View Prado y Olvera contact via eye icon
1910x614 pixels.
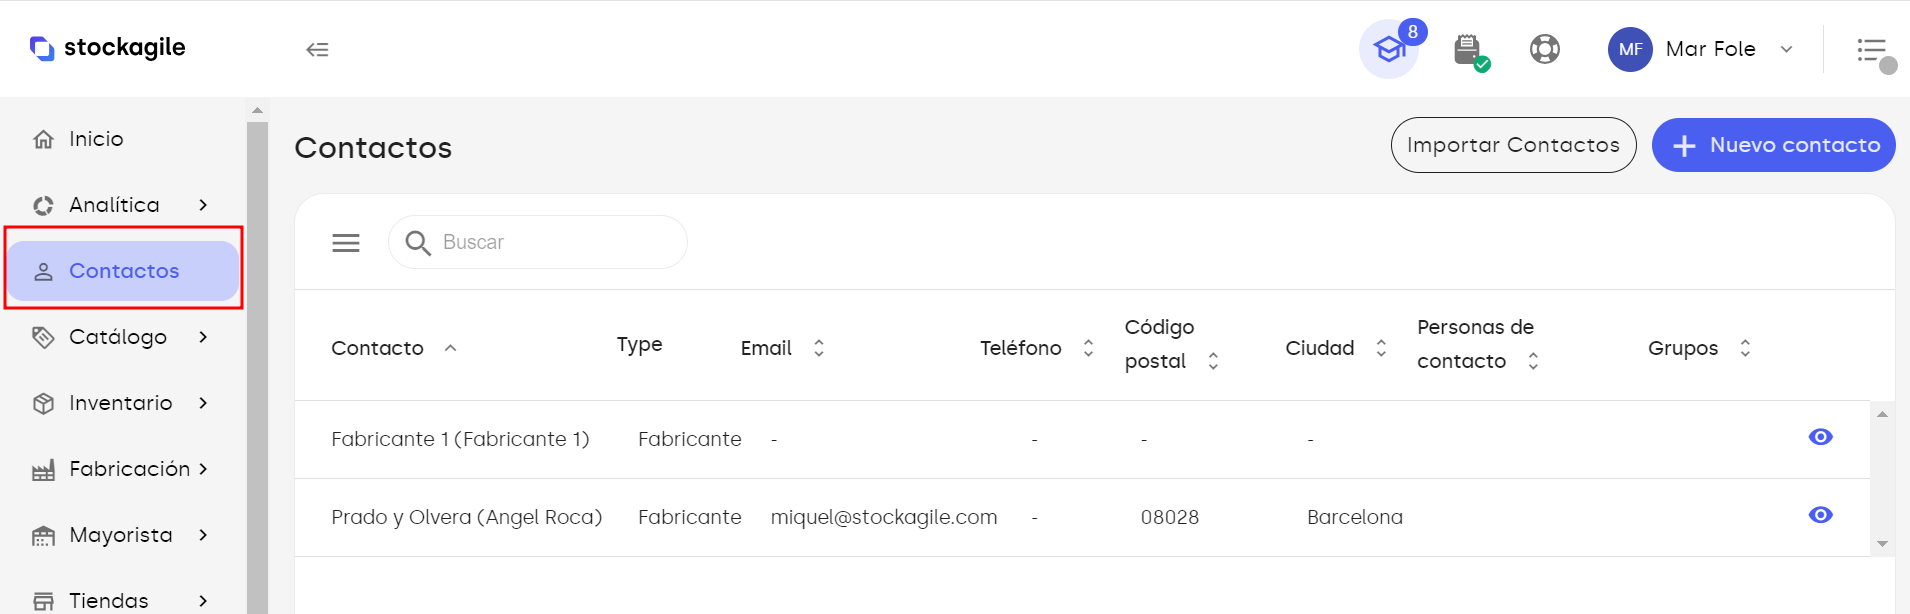[1820, 515]
